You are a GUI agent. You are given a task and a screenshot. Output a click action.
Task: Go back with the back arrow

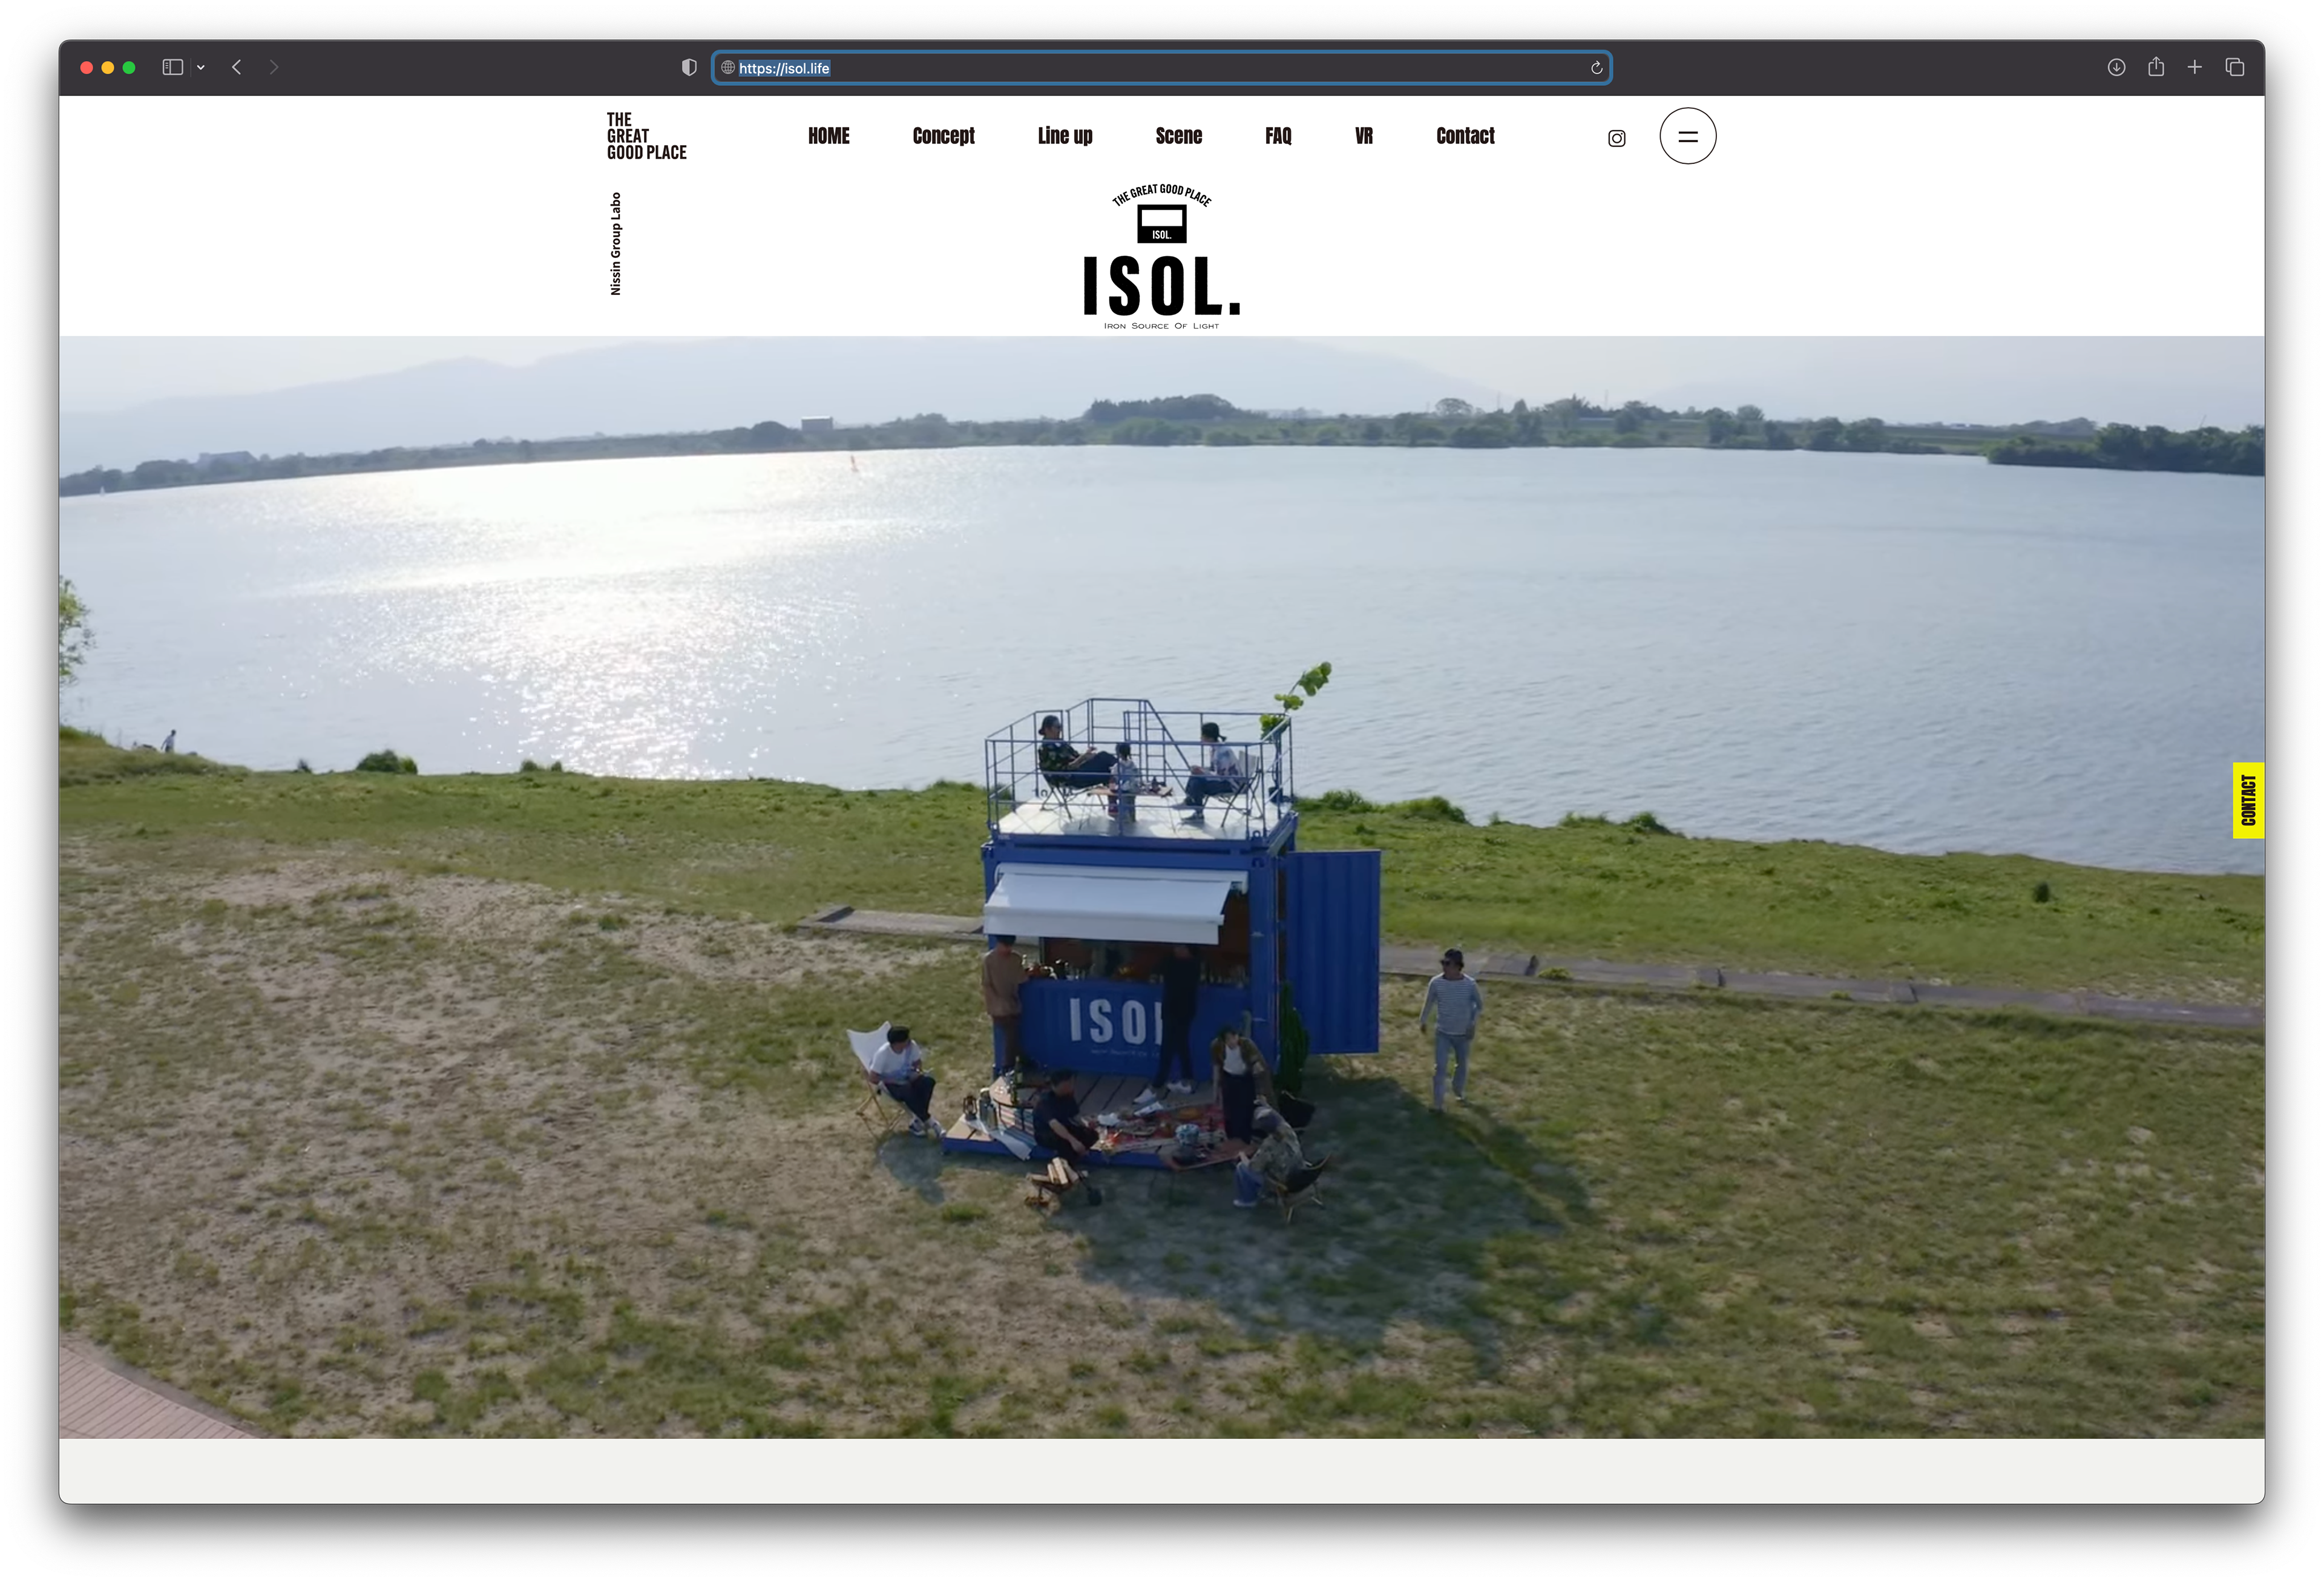tap(237, 67)
